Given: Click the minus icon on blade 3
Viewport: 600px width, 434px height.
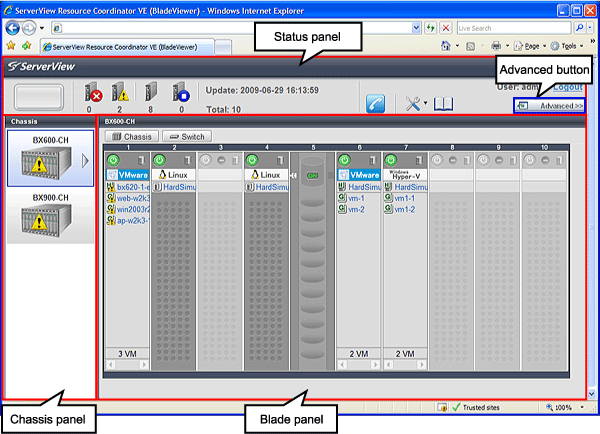Looking at the screenshot, I should pos(222,160).
